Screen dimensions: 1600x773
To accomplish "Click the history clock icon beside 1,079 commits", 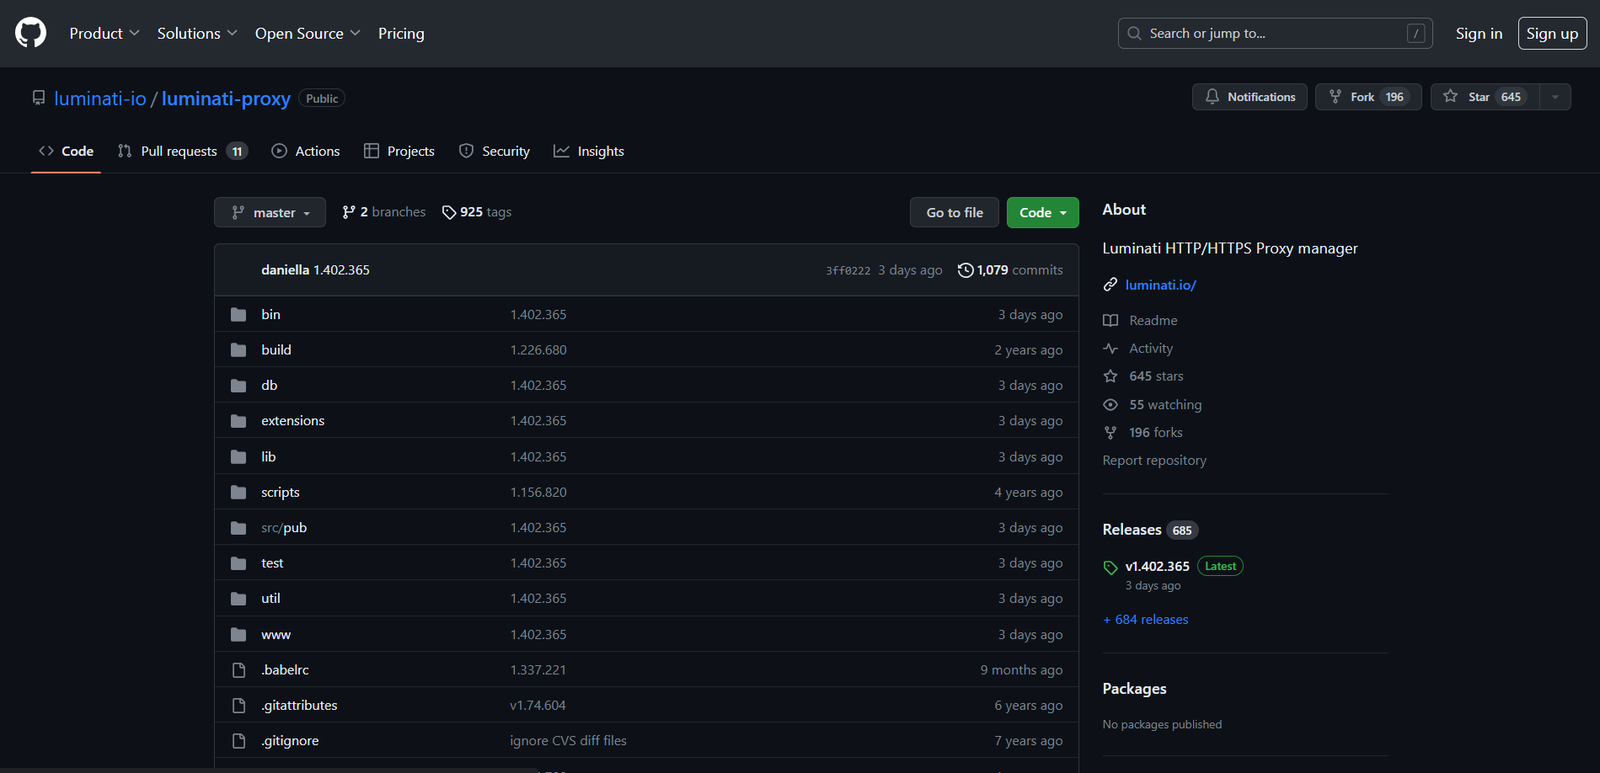I will (x=965, y=270).
